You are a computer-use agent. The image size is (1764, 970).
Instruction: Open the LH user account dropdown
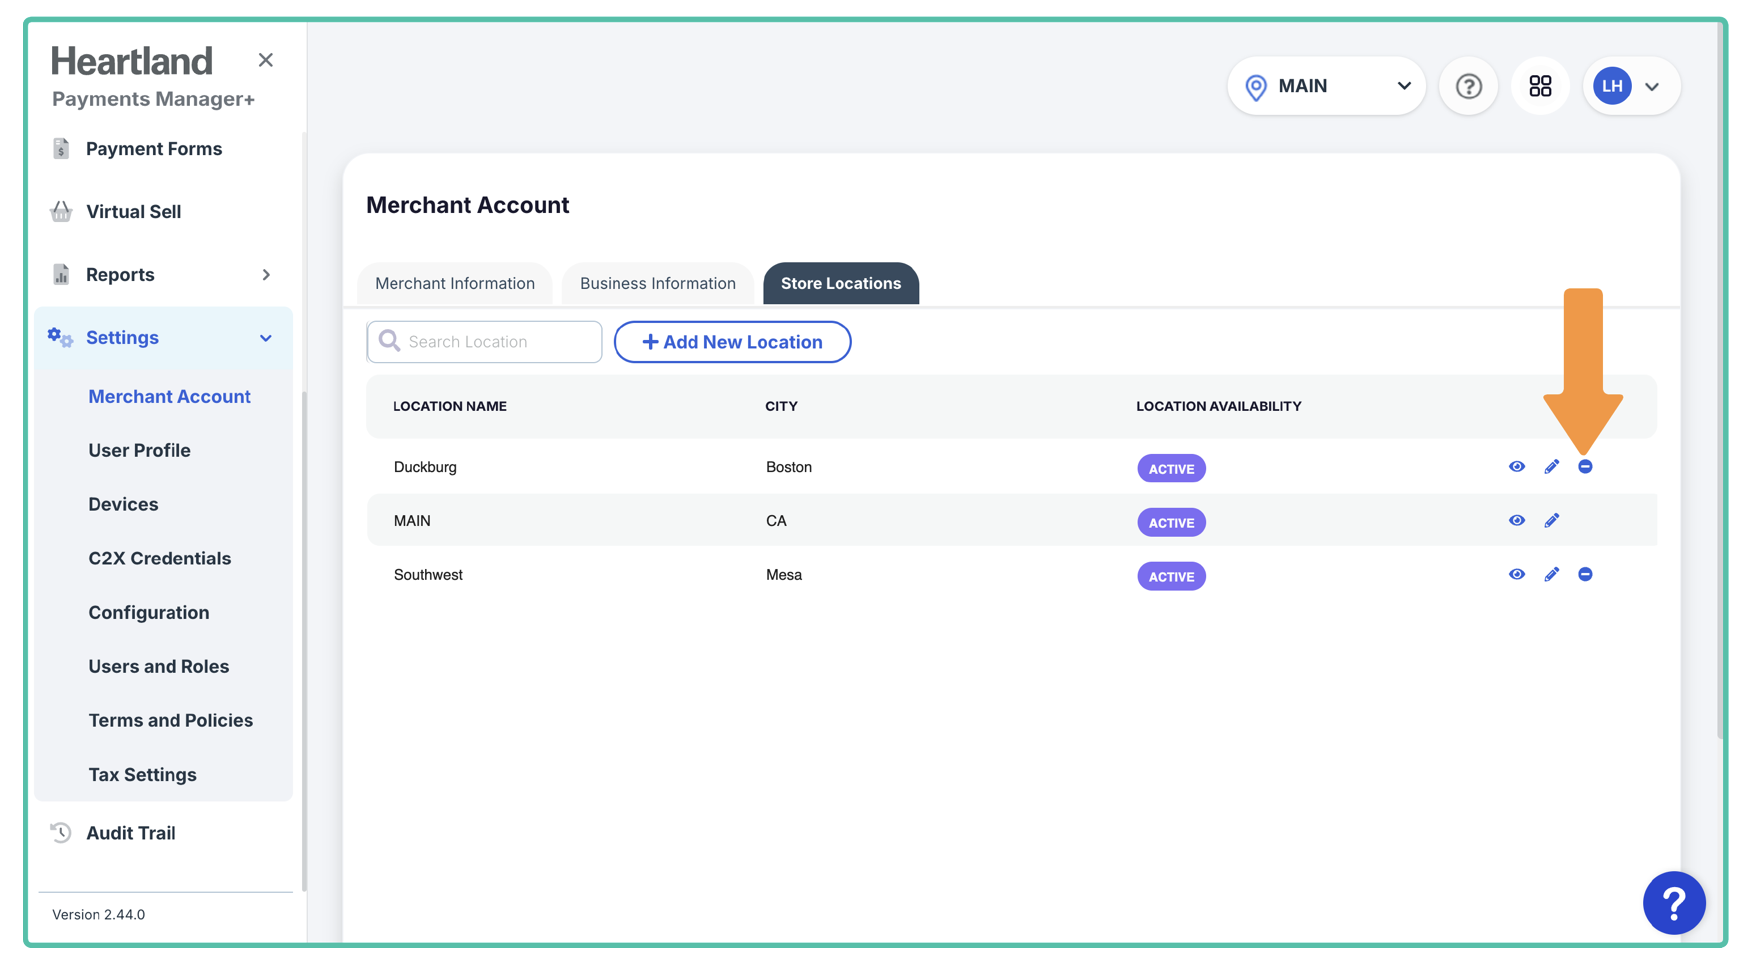pos(1630,86)
